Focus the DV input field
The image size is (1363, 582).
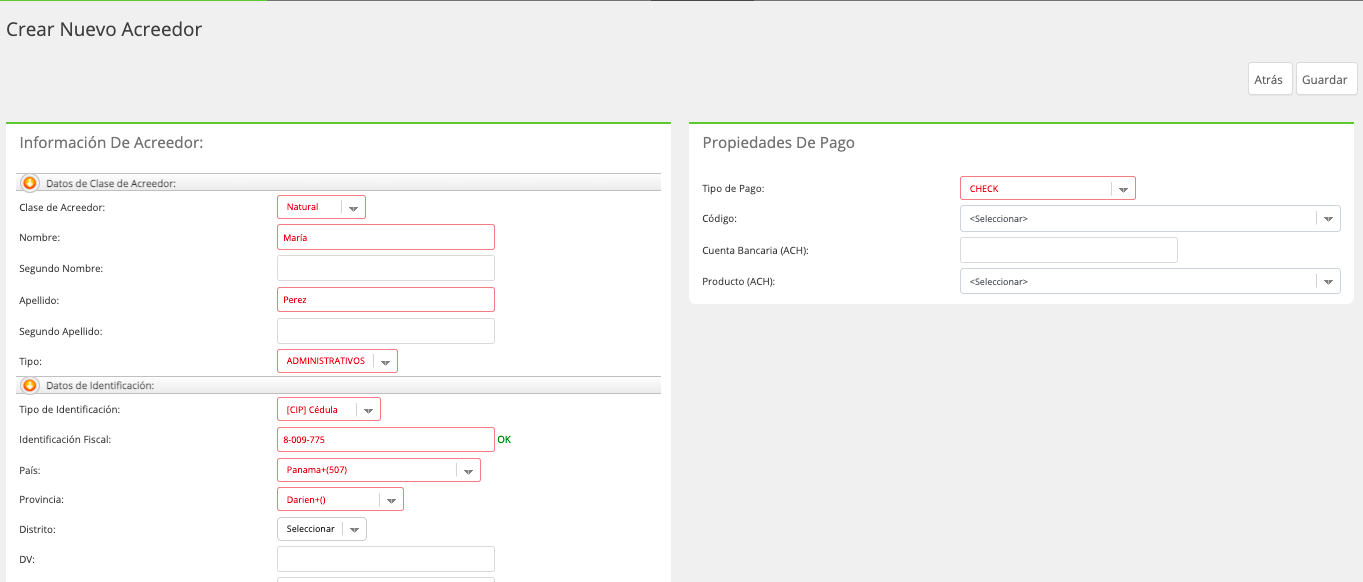point(386,559)
